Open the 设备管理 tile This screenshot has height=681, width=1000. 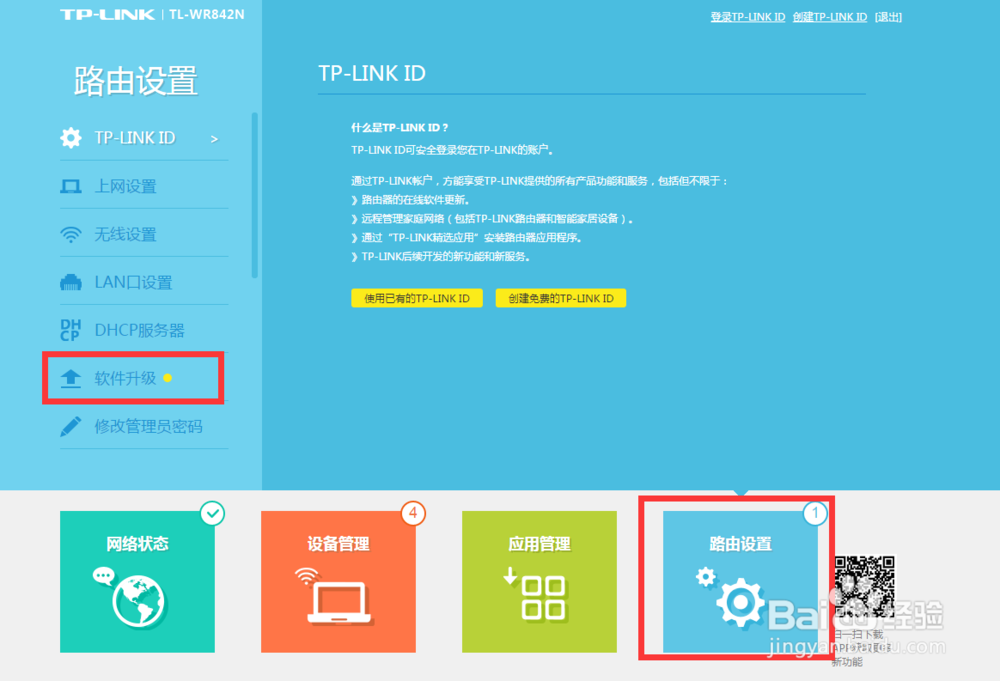[338, 582]
